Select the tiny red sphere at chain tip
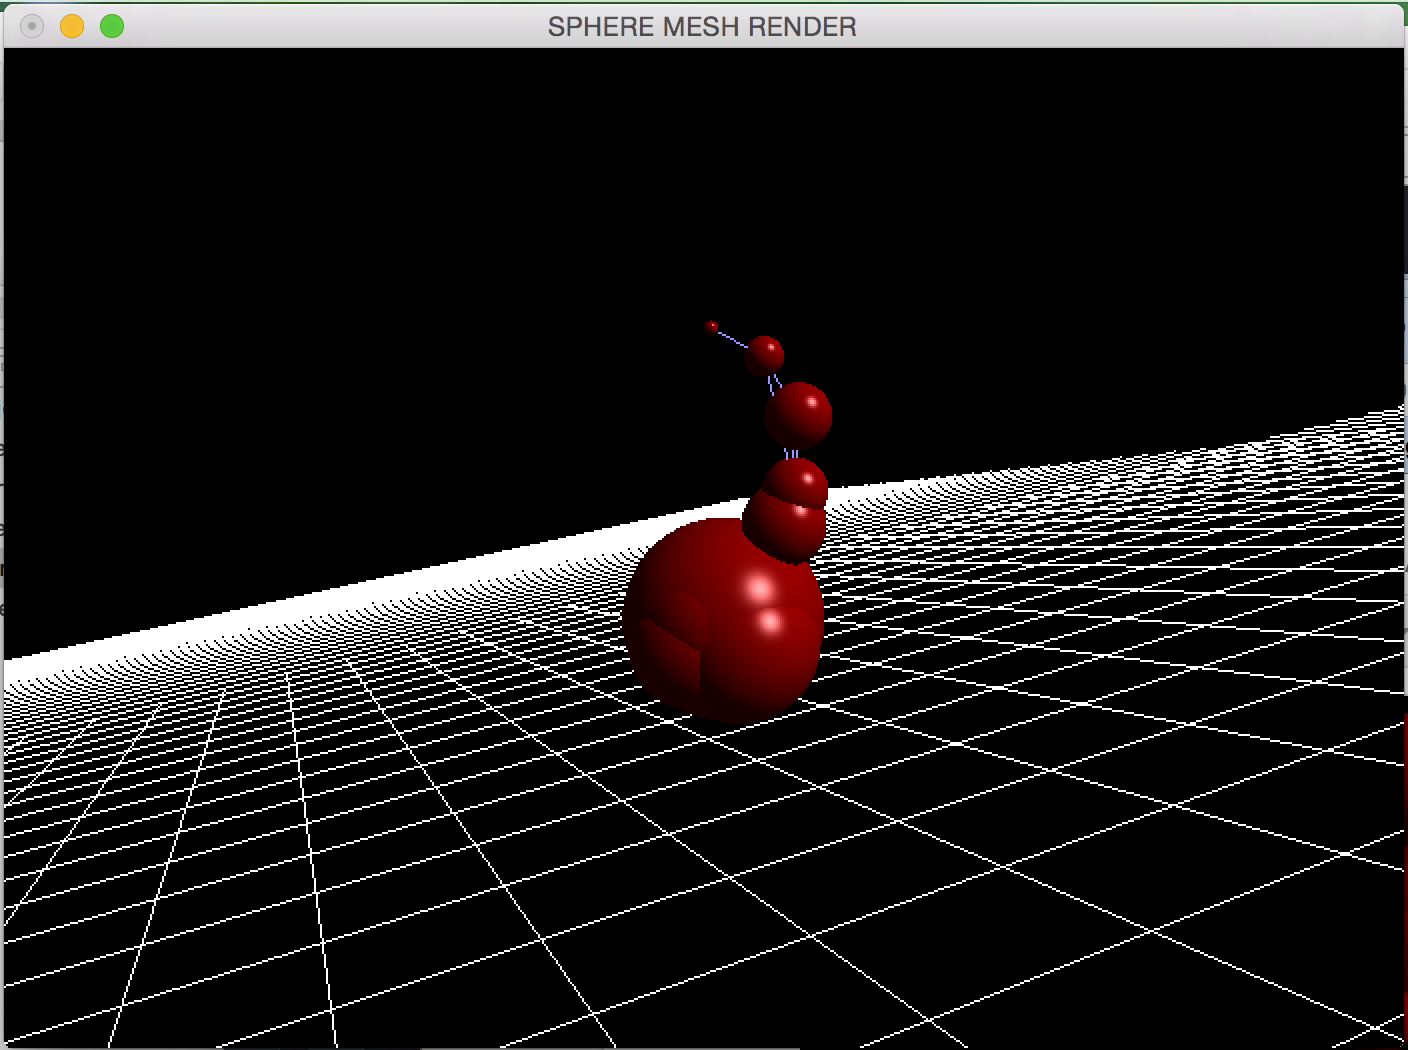 711,327
